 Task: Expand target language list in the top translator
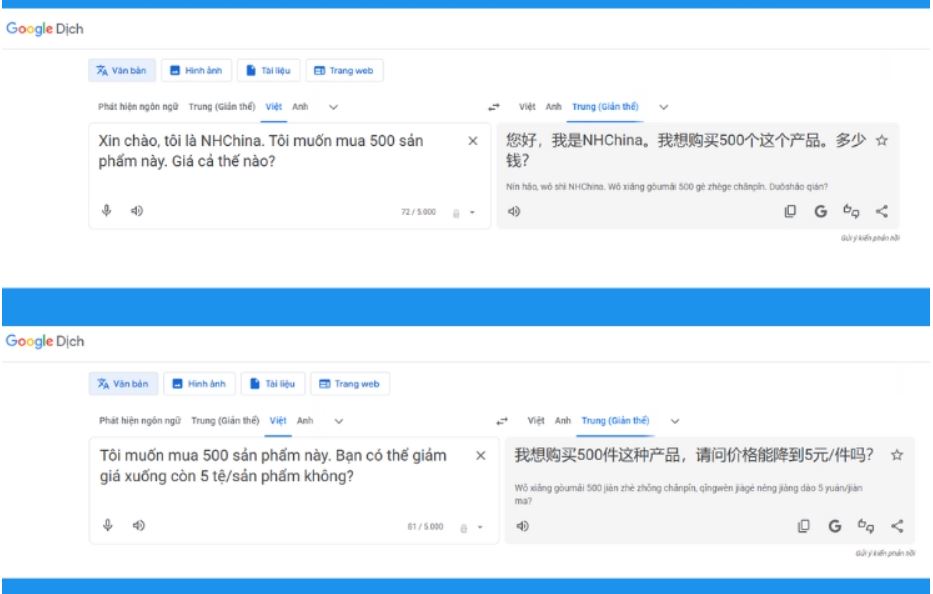click(663, 107)
